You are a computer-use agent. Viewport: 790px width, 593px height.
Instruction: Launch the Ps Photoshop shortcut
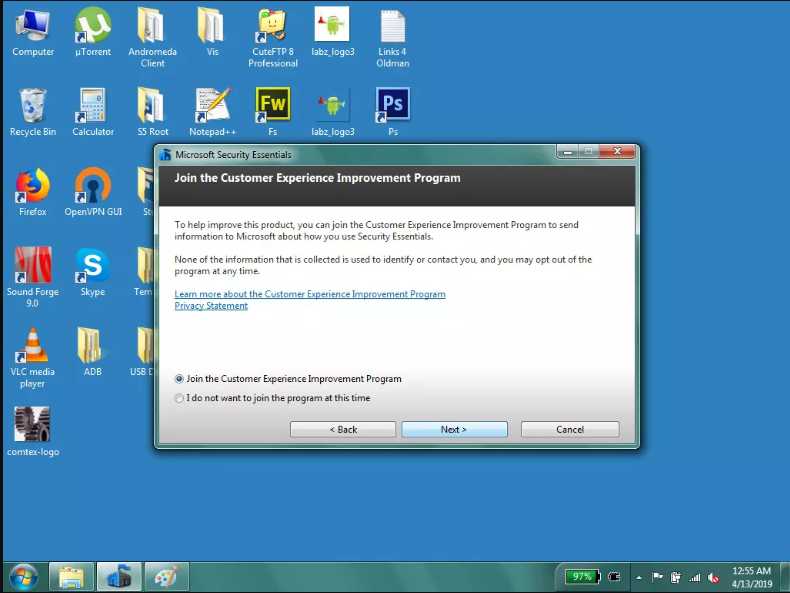pos(392,112)
